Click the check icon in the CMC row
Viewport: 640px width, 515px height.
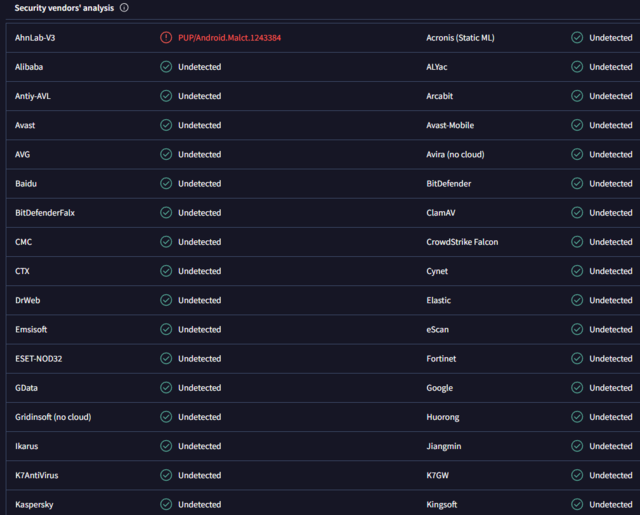click(166, 242)
